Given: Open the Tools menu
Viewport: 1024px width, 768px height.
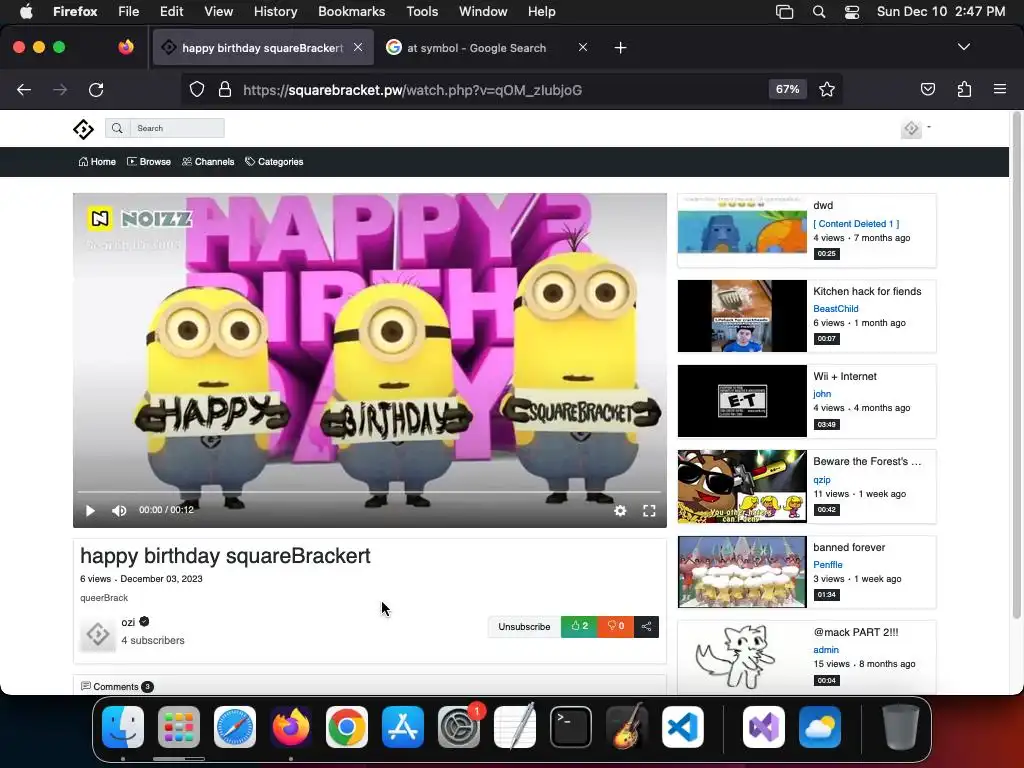Looking at the screenshot, I should coord(422,12).
